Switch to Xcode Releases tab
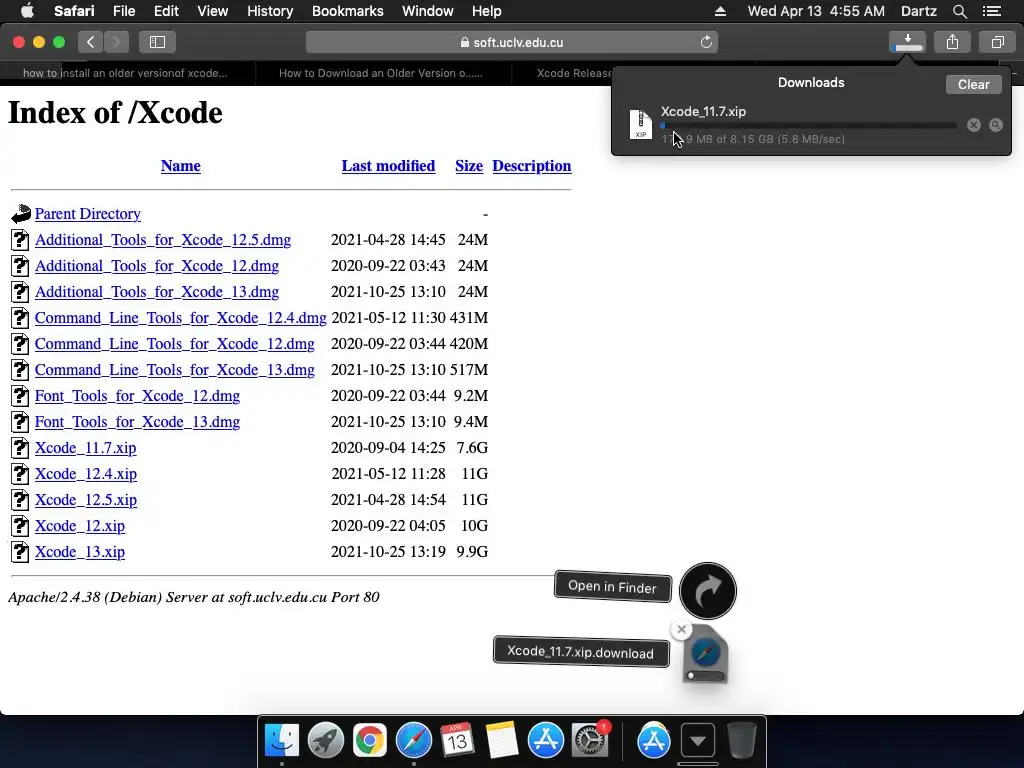 [573, 73]
